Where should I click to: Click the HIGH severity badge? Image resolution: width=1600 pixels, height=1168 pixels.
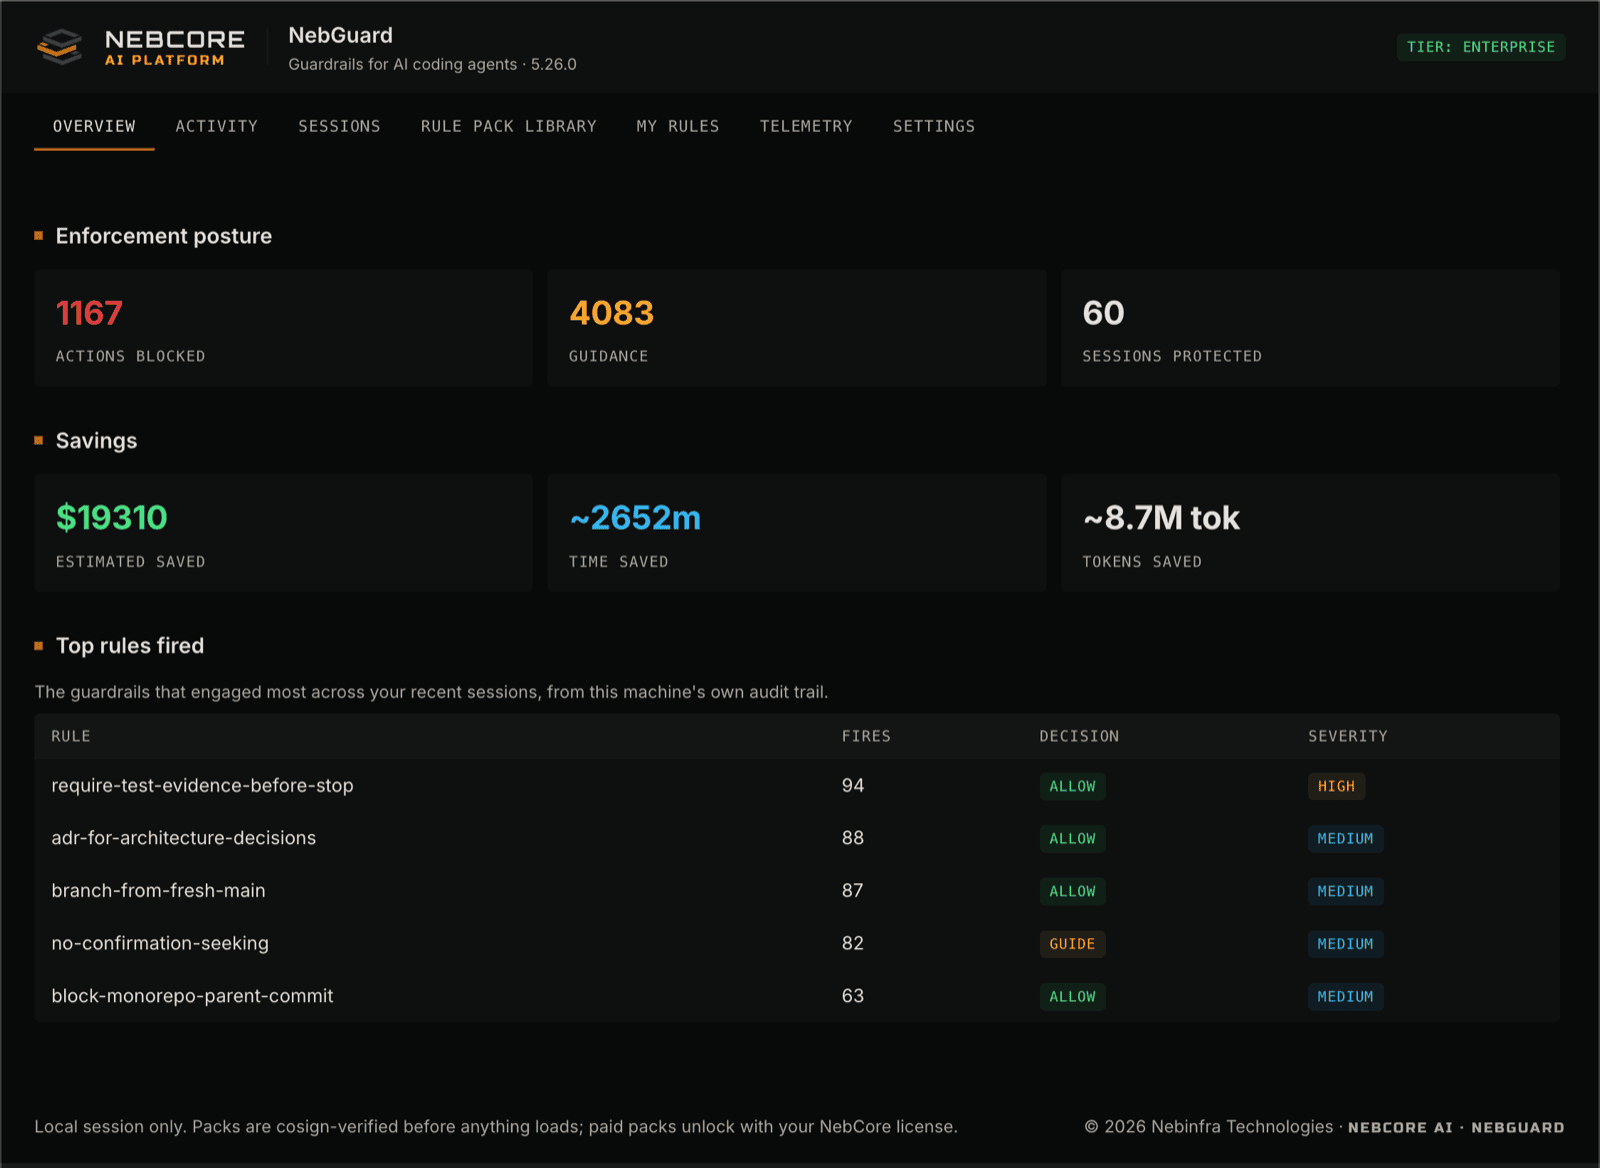click(1336, 786)
